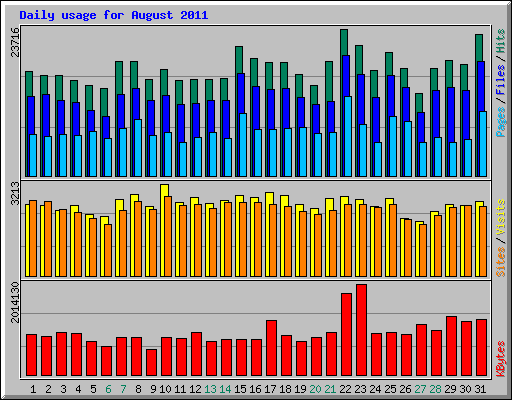512x400 pixels.
Task: Click green weekend day label 27
Action: (420, 389)
